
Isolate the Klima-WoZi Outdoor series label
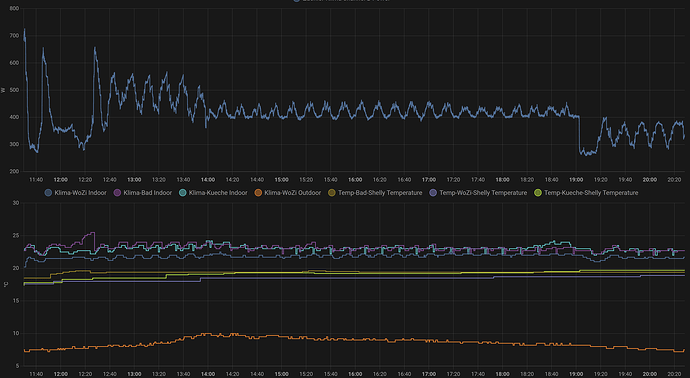coord(293,193)
